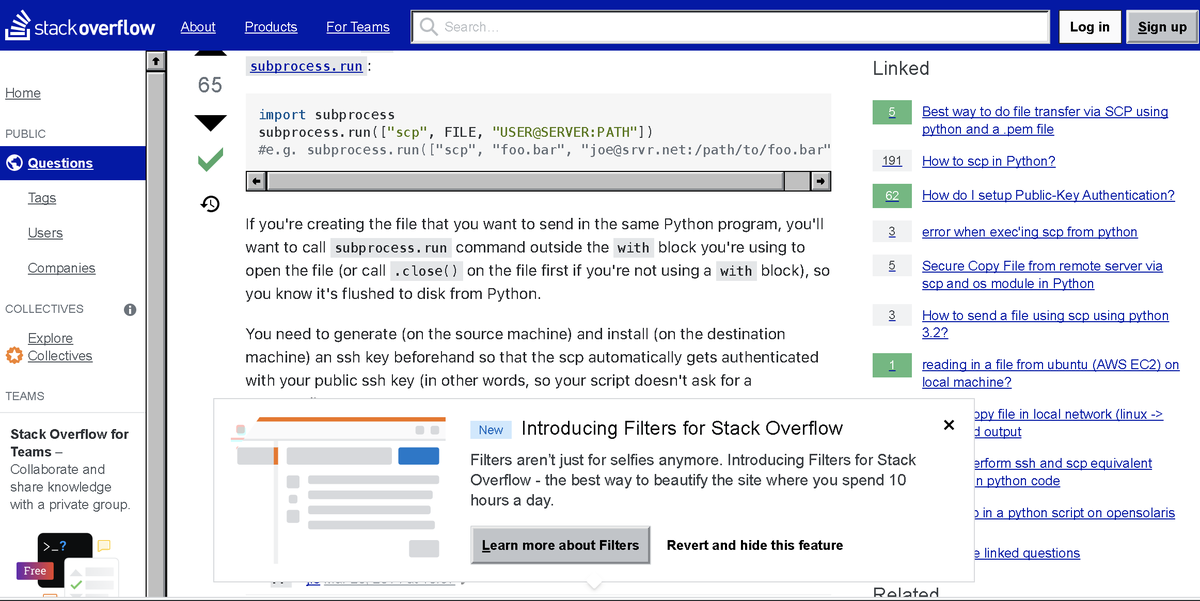Viewport: 1200px width, 601px height.
Task: Click the orange Explore Collectives star icon
Action: click(14, 355)
